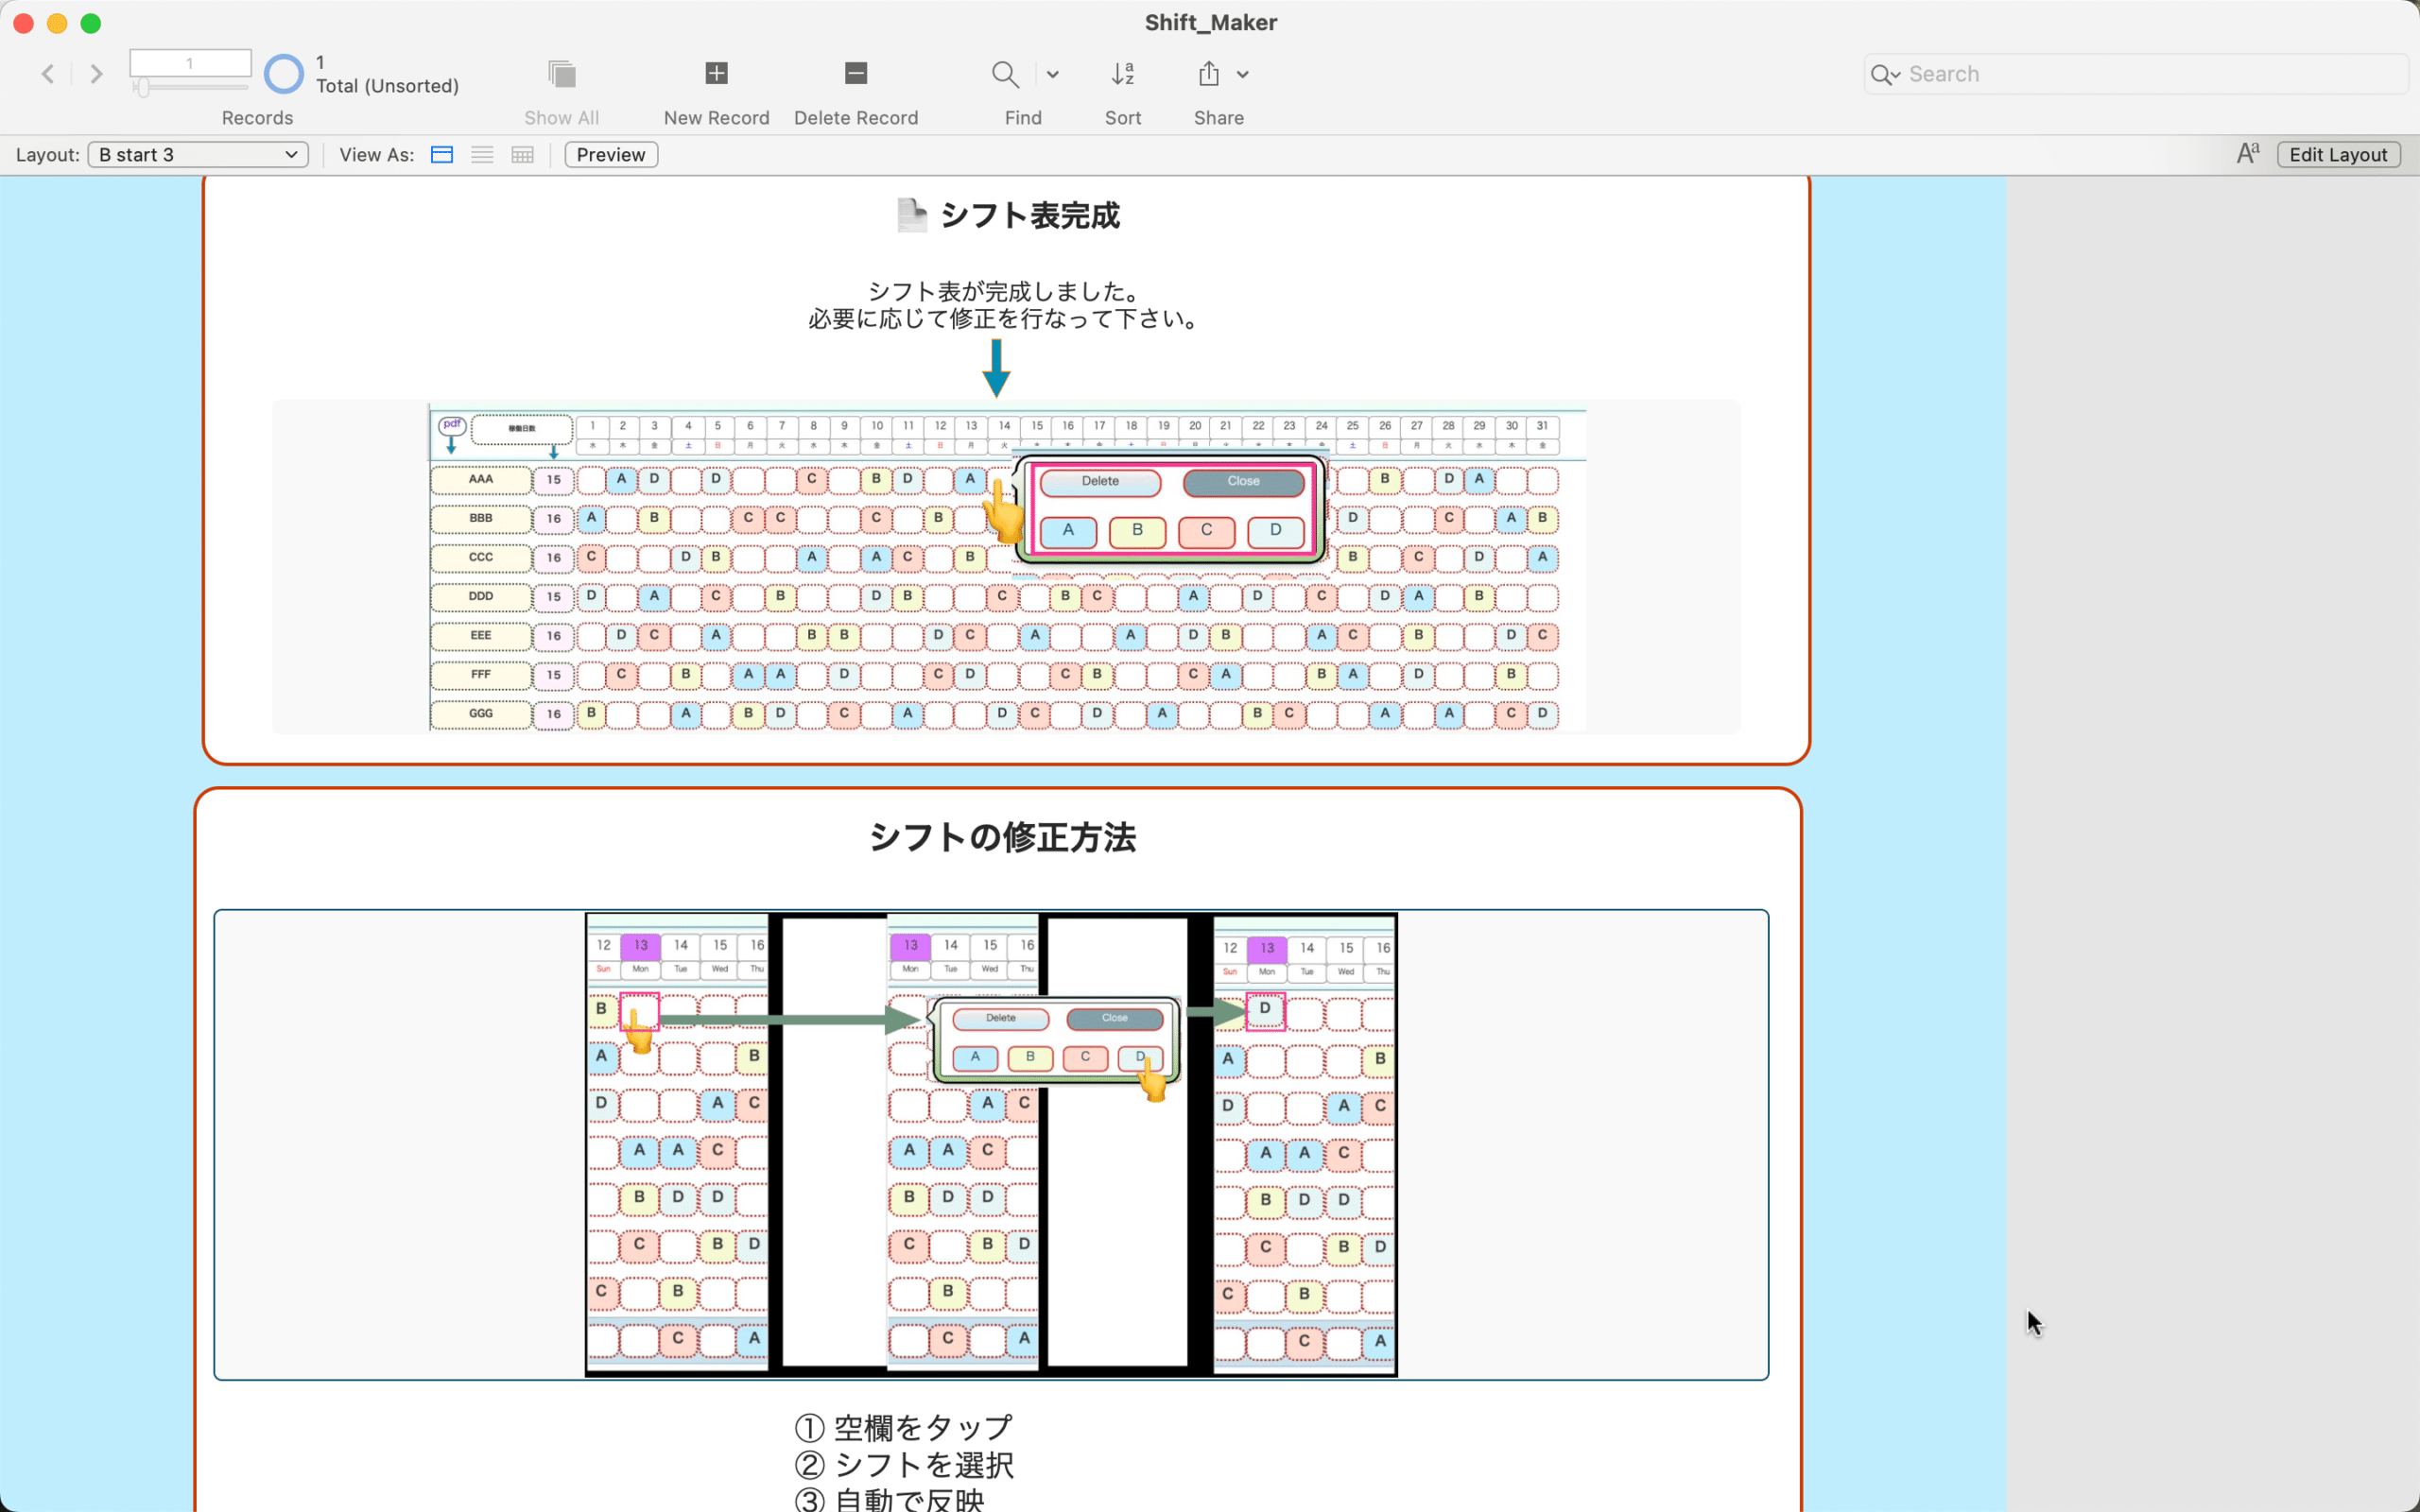Click the record number field
Viewport: 2420px width, 1512px height.
(x=190, y=63)
